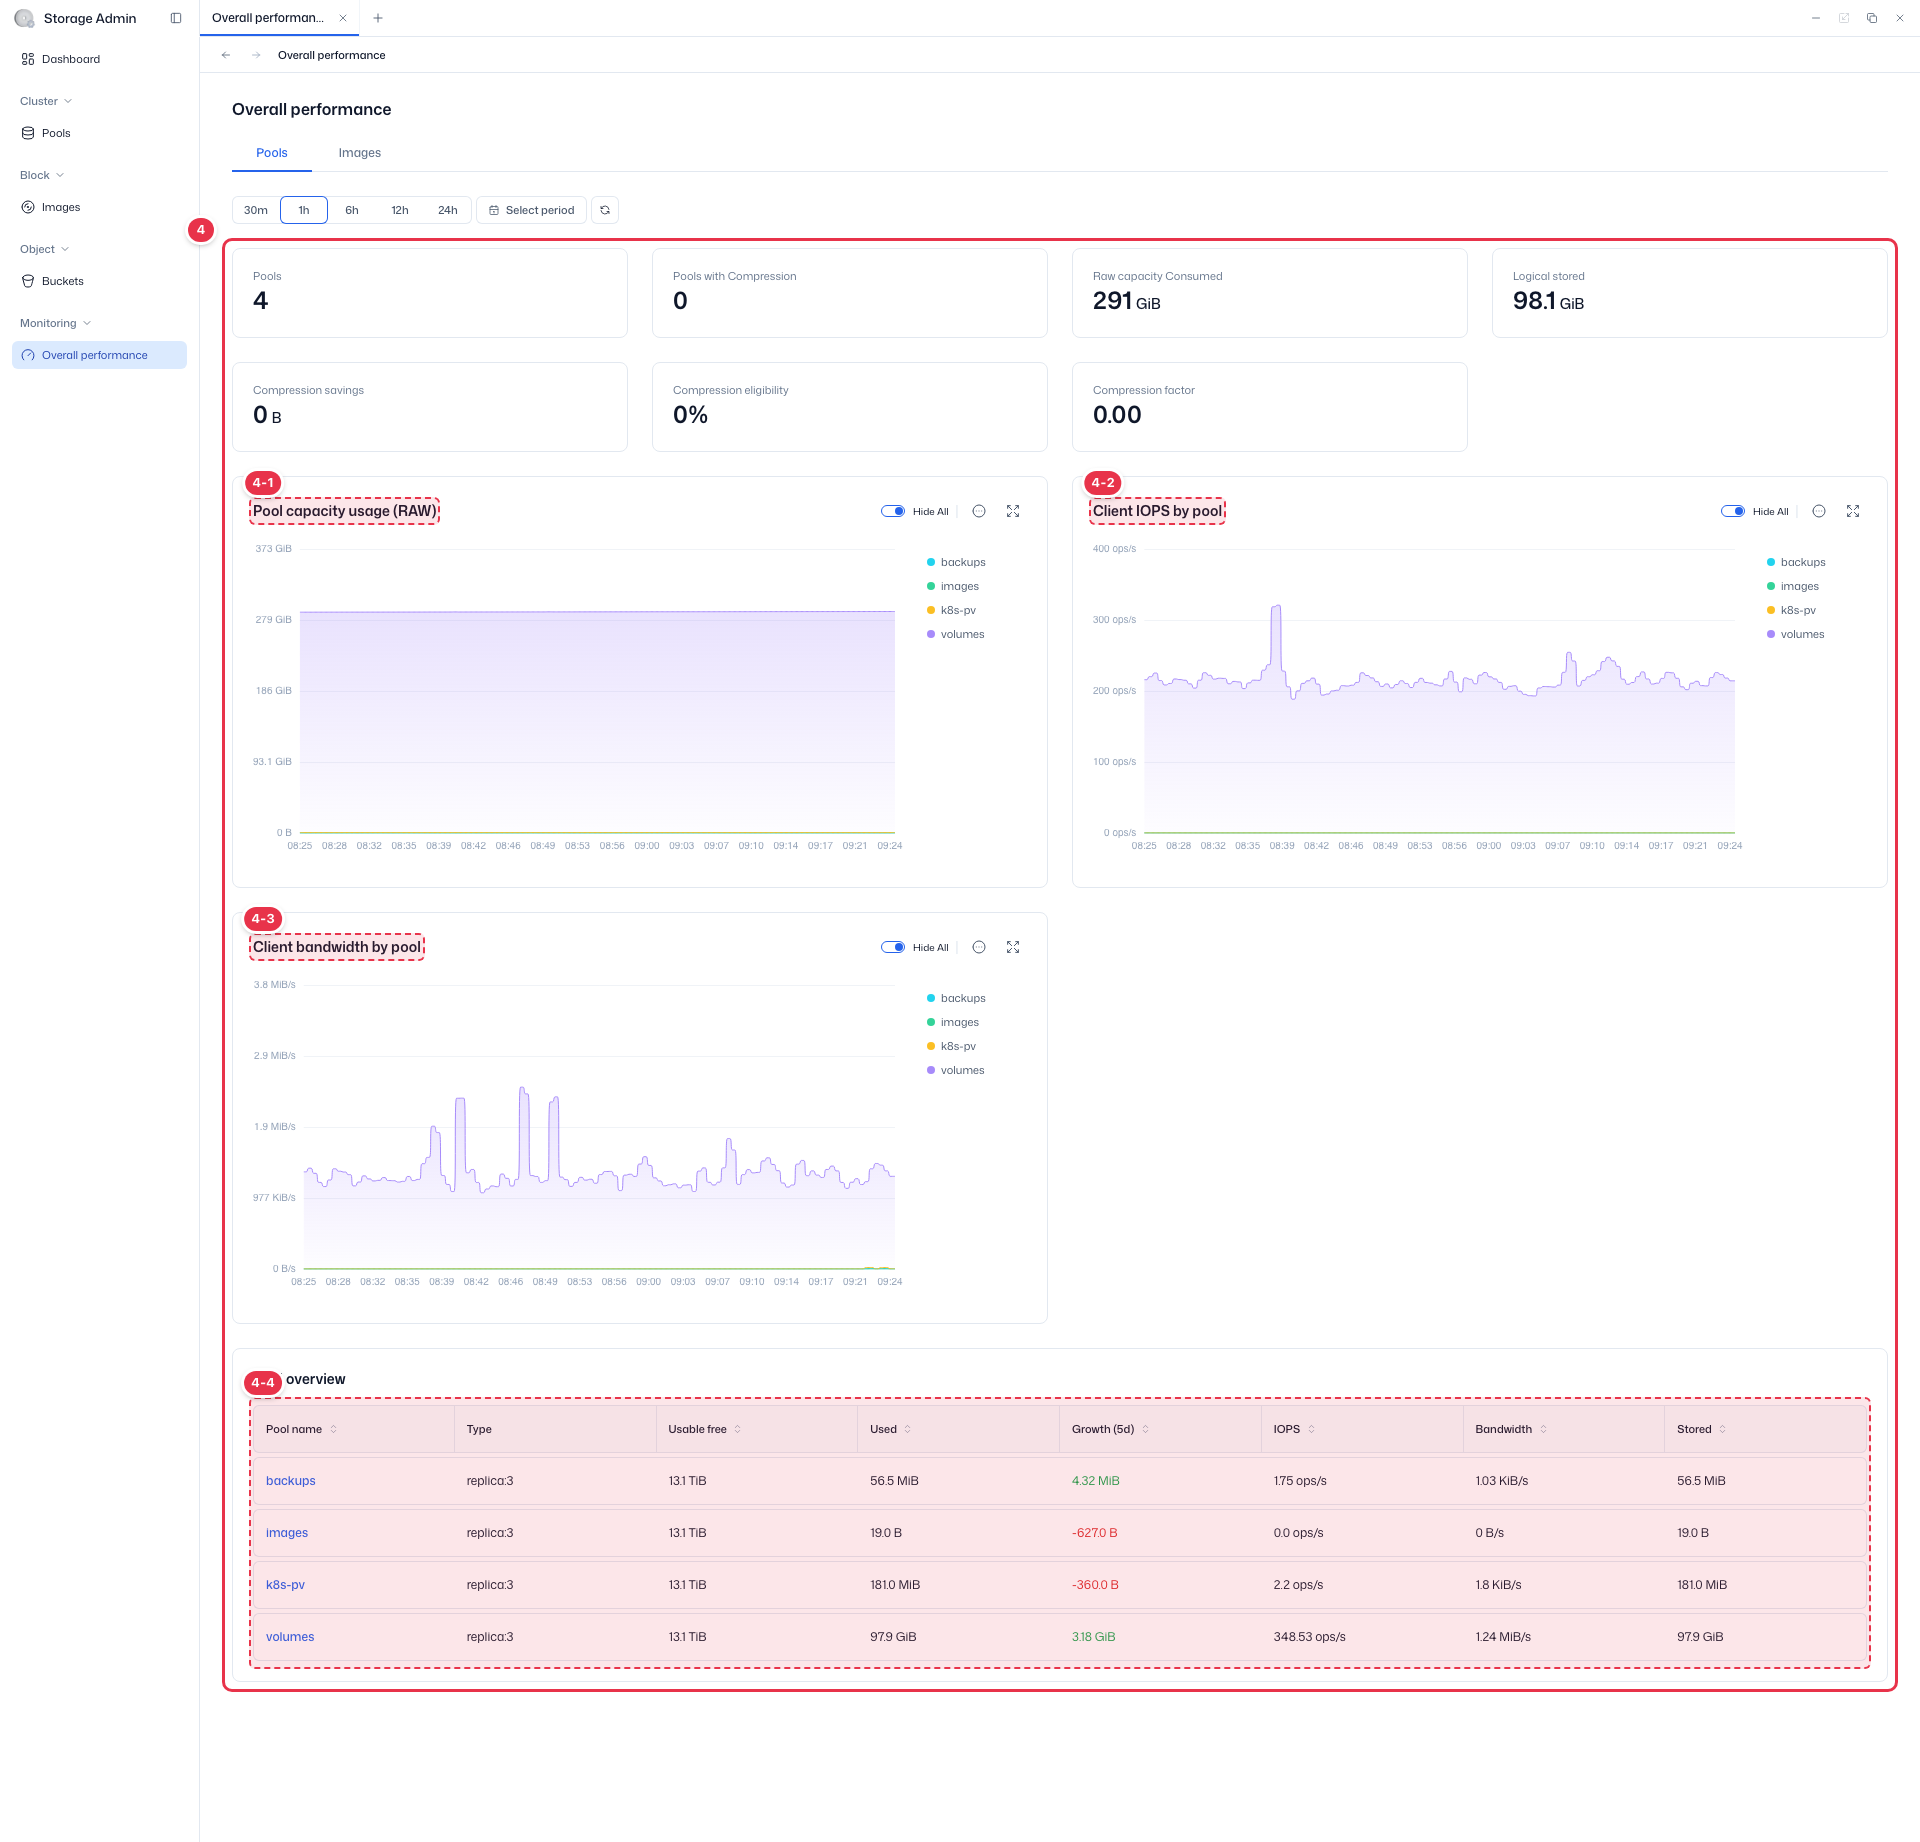Open Pools in the sidebar
The width and height of the screenshot is (1920, 1842).
[x=99, y=133]
